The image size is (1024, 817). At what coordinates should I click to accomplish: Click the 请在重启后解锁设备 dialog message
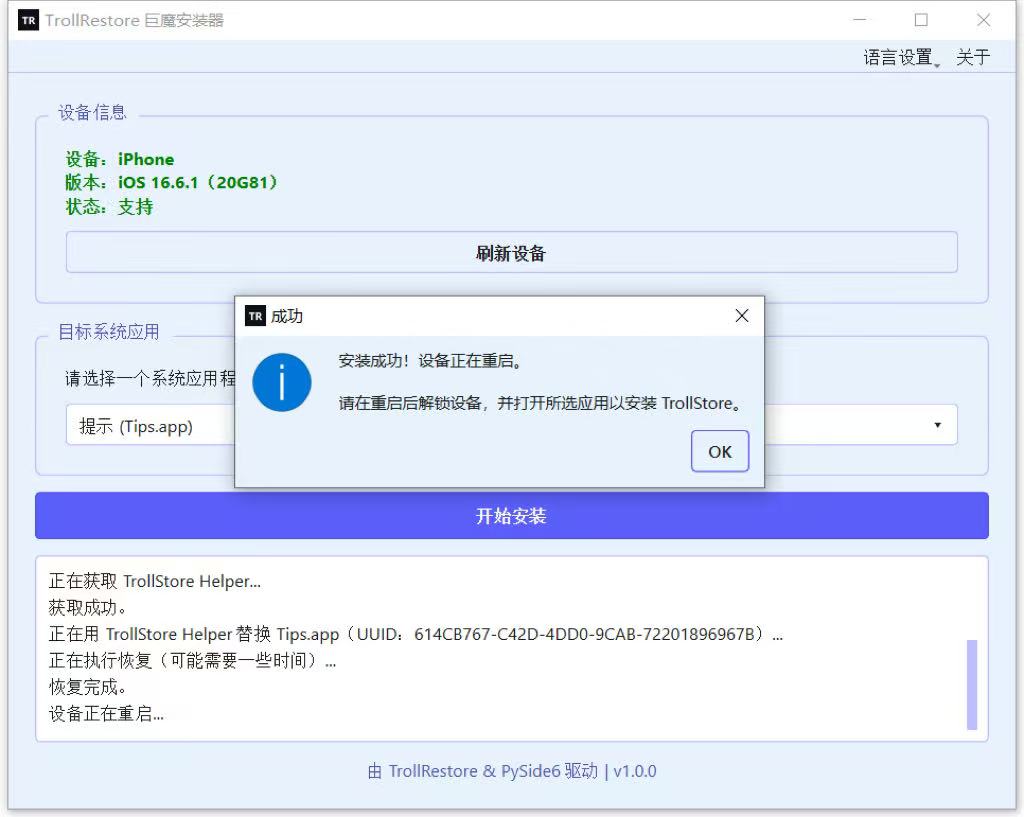coord(541,403)
